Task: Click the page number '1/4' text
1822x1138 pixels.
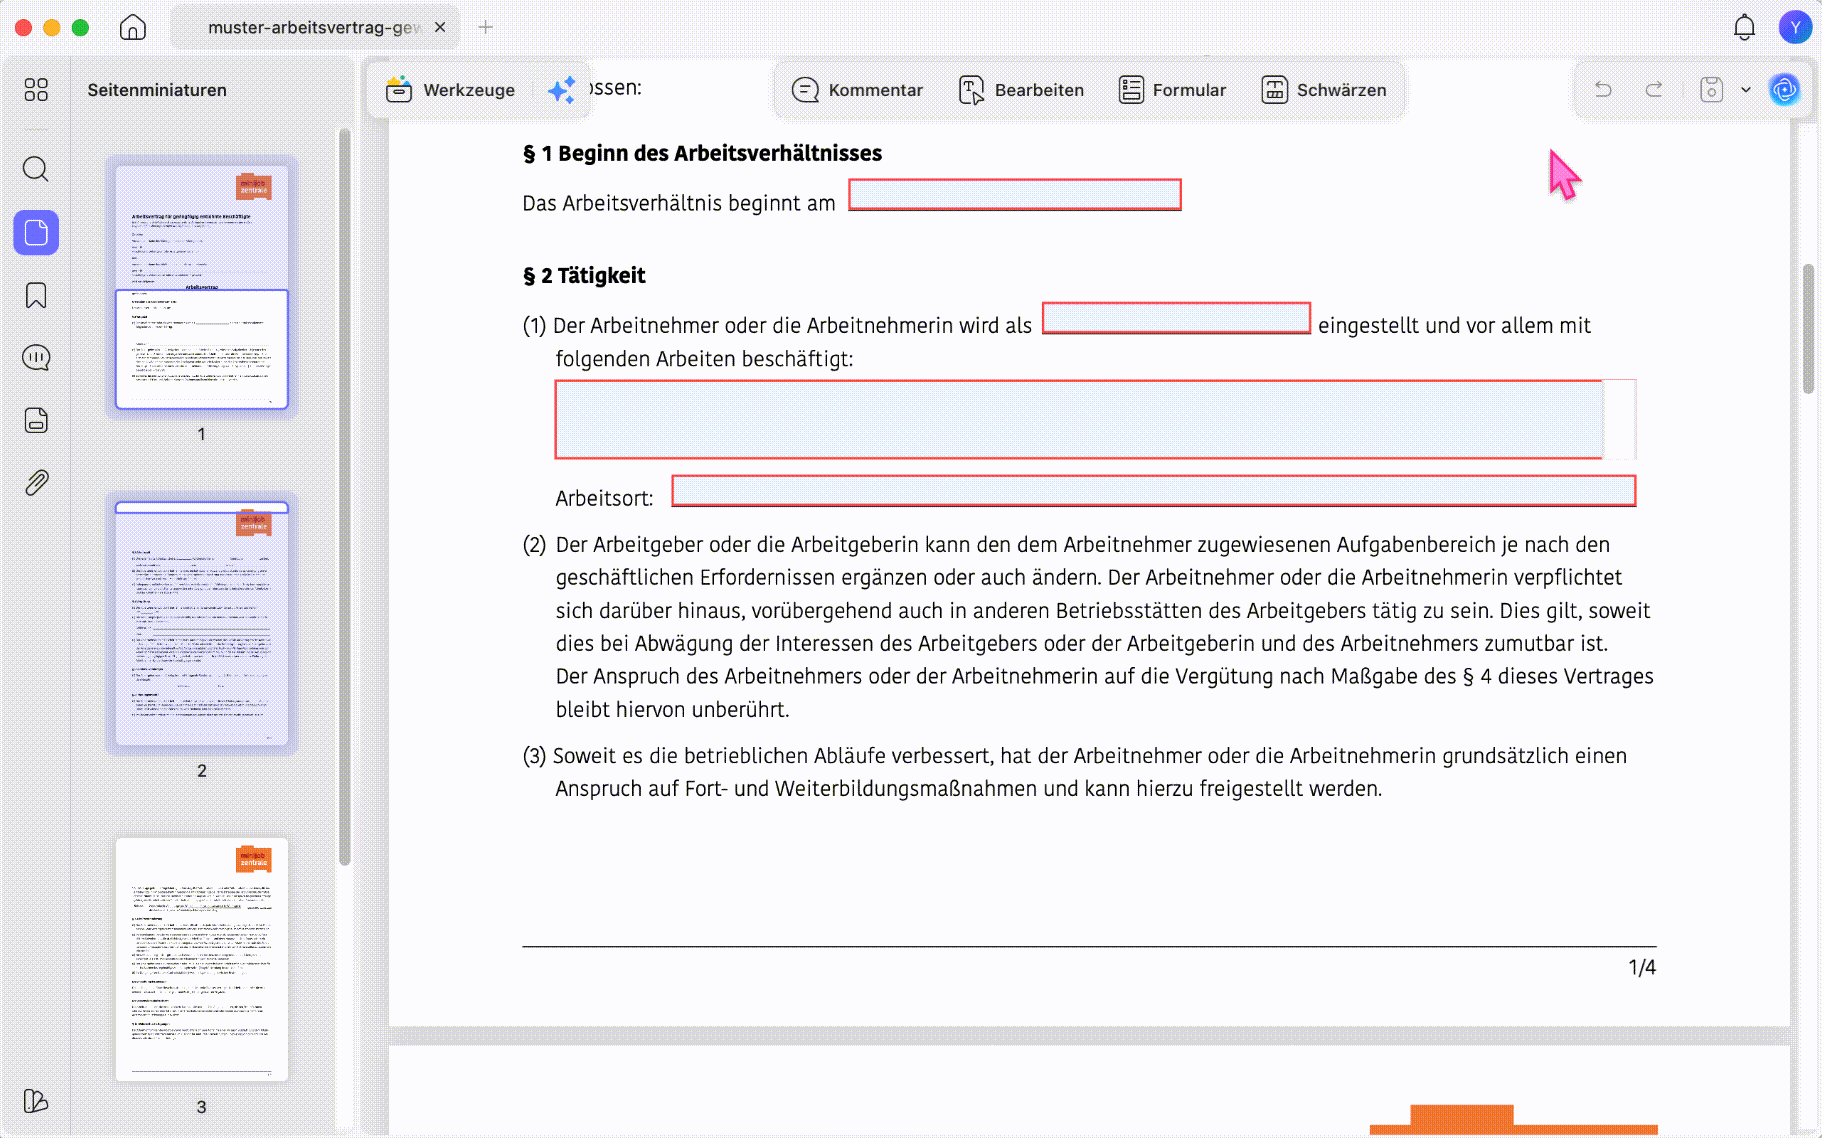Action: [x=1642, y=967]
